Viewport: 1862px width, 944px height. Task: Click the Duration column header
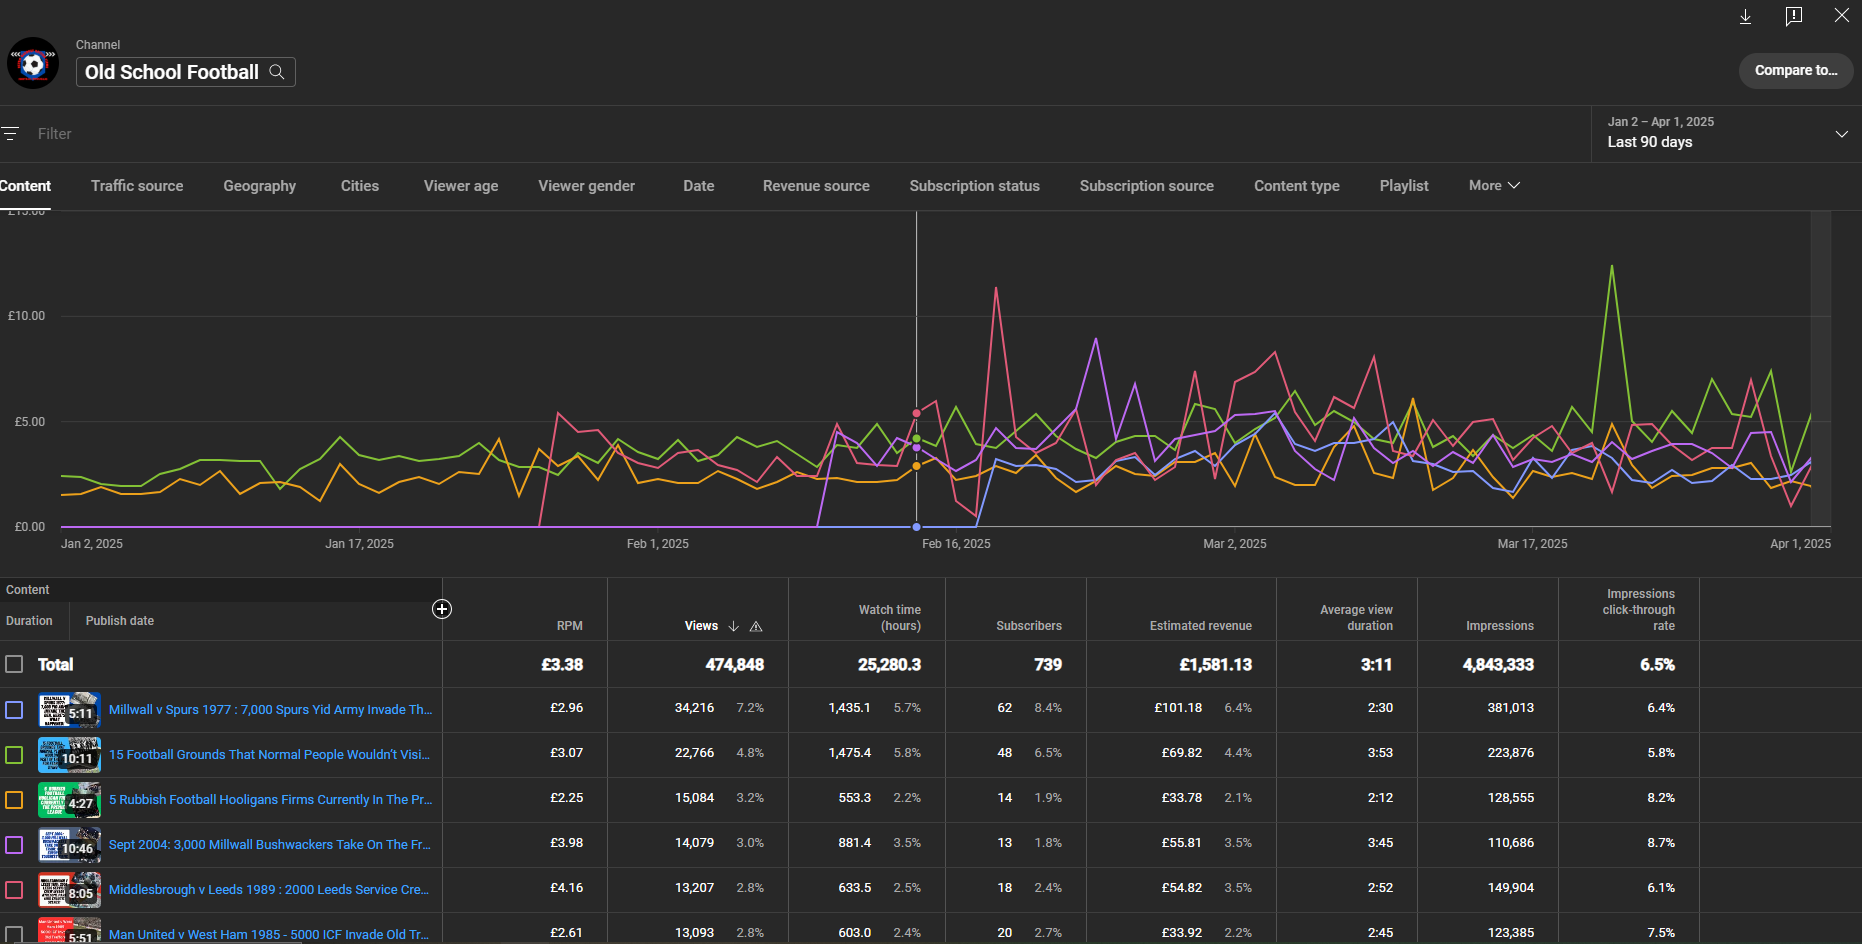[29, 621]
